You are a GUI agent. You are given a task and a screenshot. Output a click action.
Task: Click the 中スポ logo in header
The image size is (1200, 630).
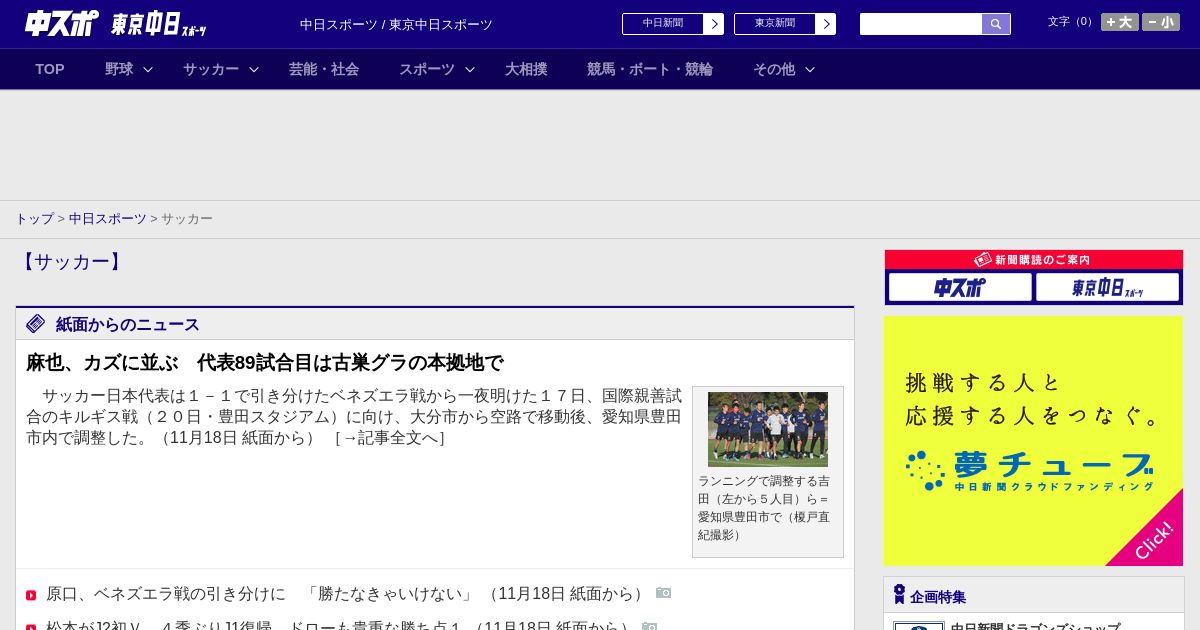62,23
